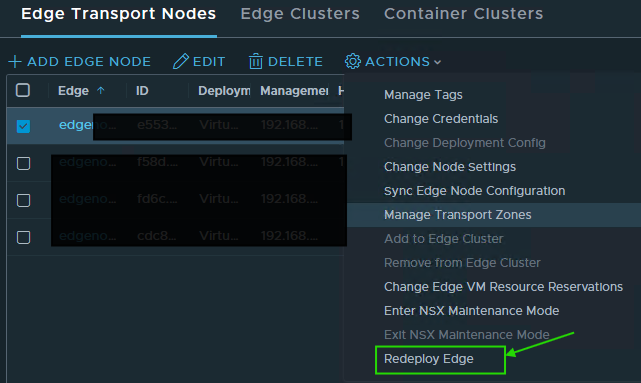The width and height of the screenshot is (641, 383).
Task: Uncheck the selected first edge node checkbox
Action: point(23,126)
